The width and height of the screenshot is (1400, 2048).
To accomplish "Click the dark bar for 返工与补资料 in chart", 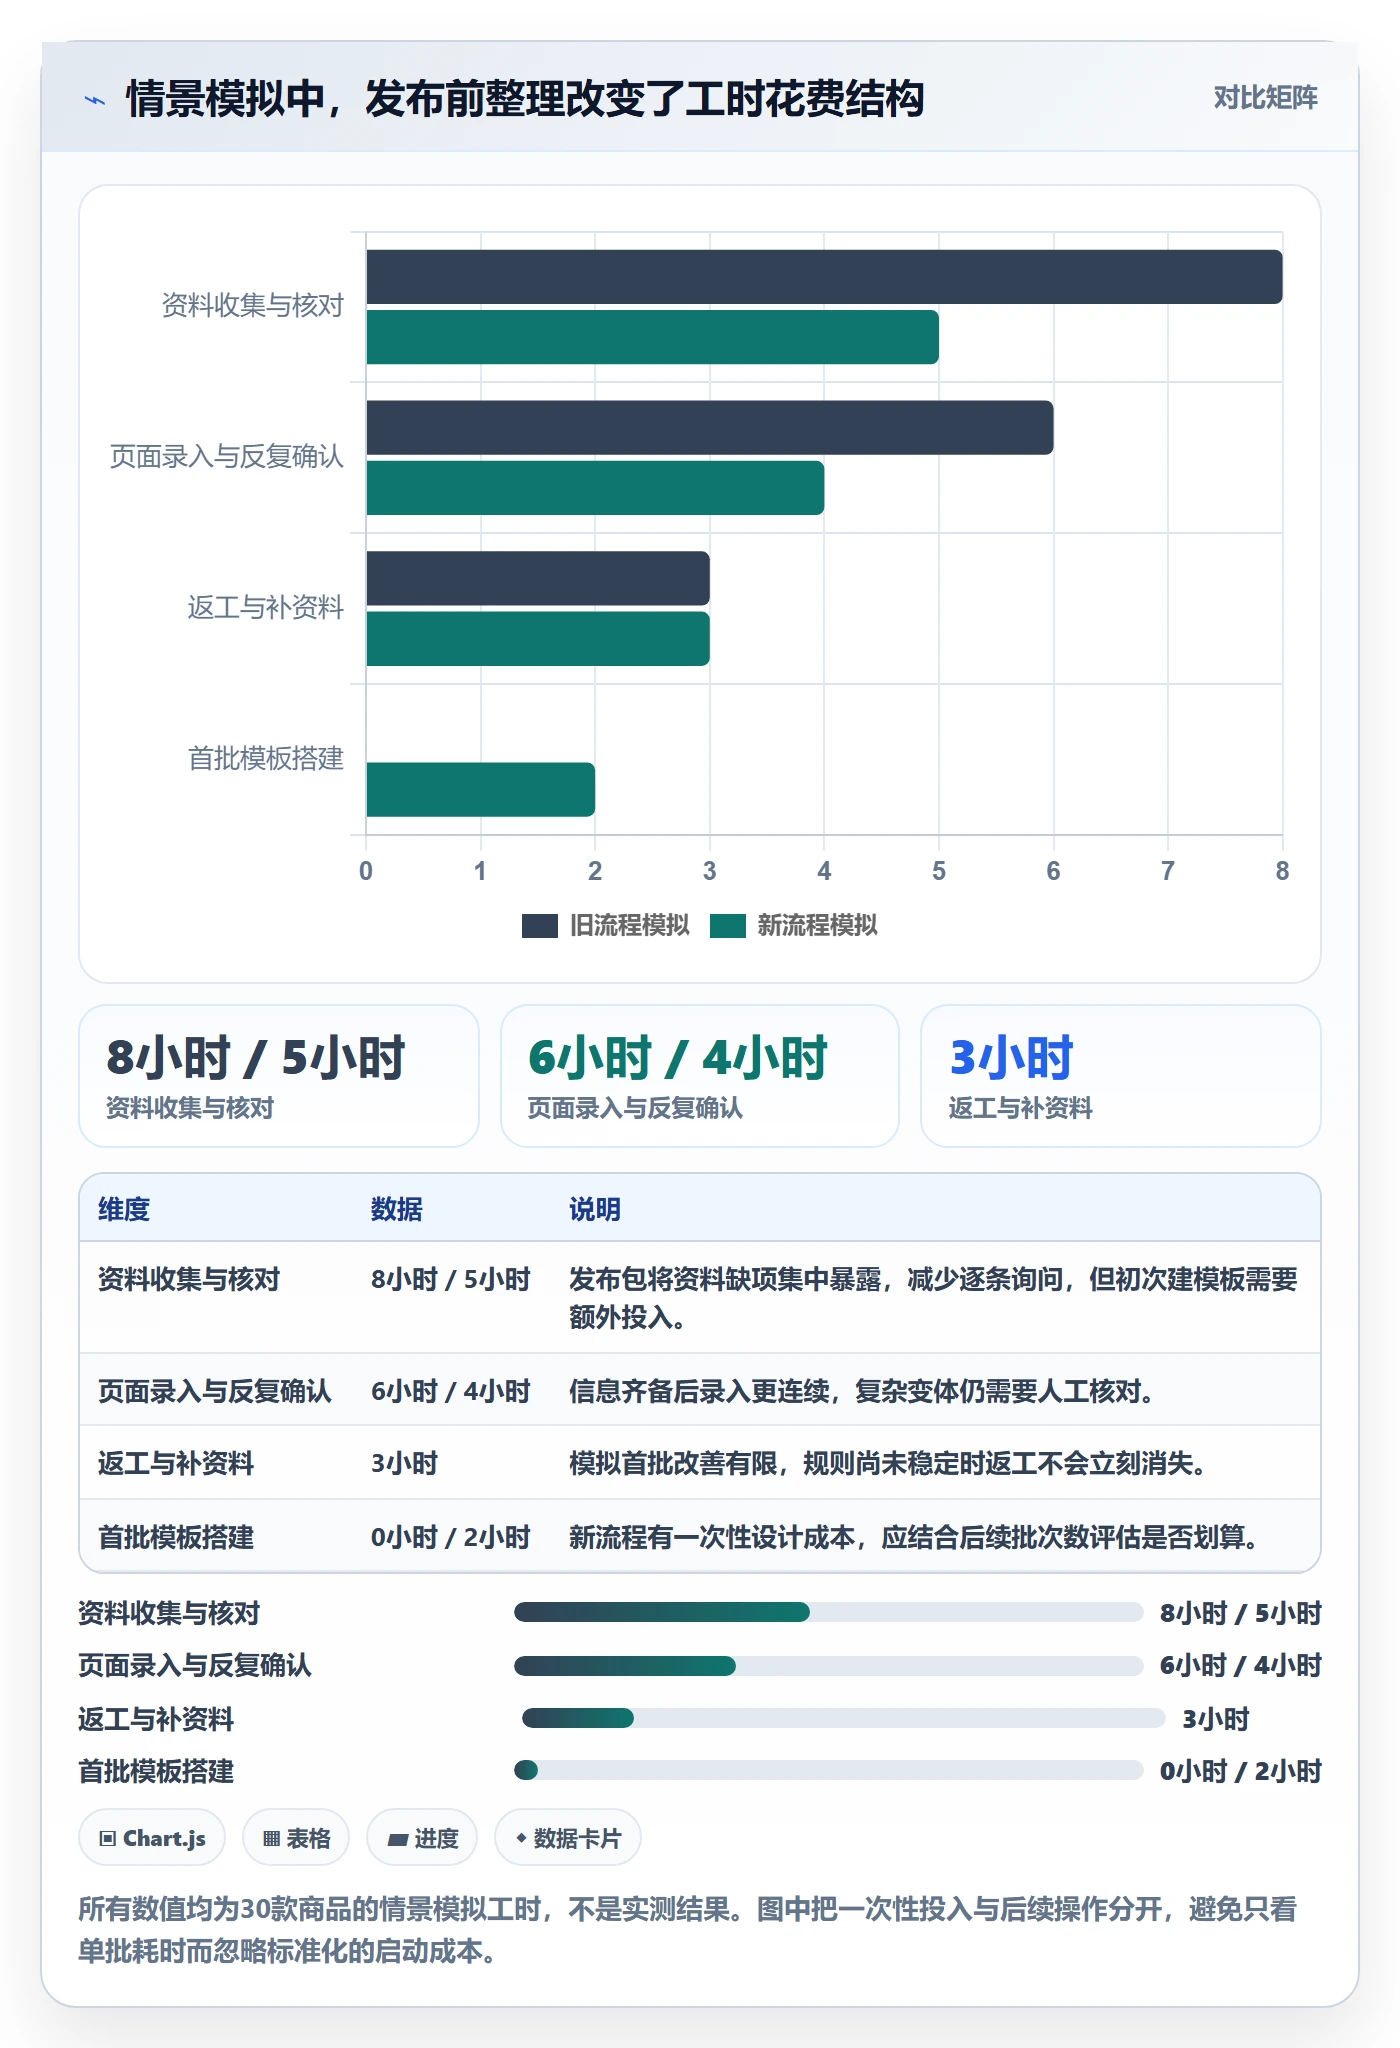I will 538,578.
